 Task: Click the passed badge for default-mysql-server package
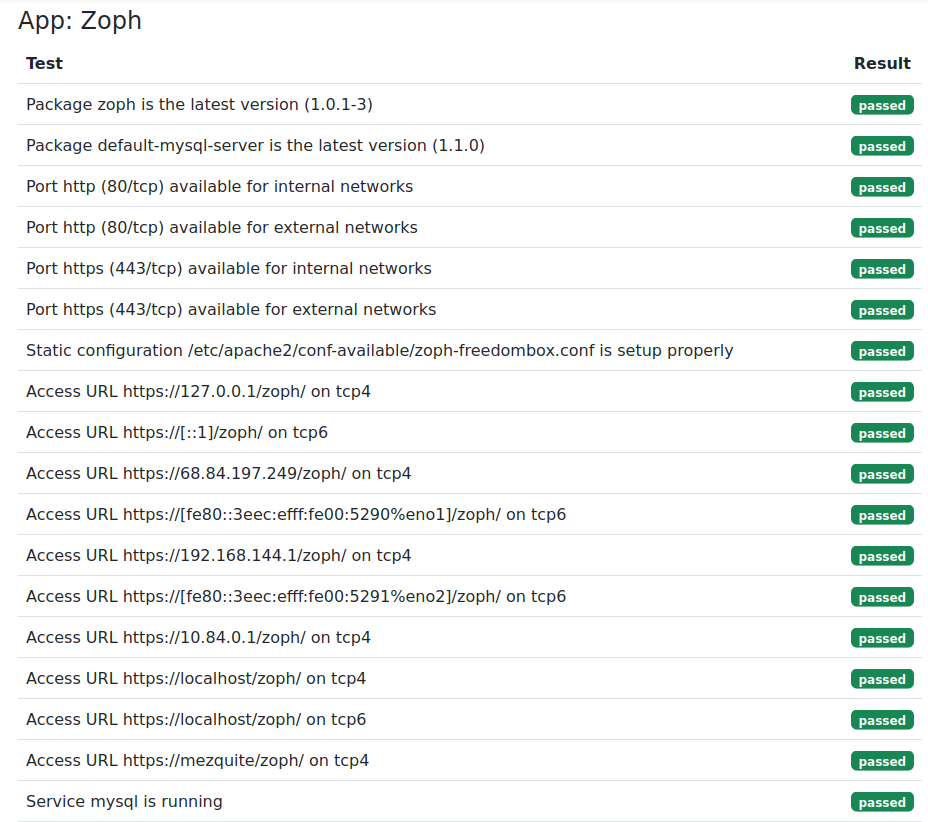881,146
